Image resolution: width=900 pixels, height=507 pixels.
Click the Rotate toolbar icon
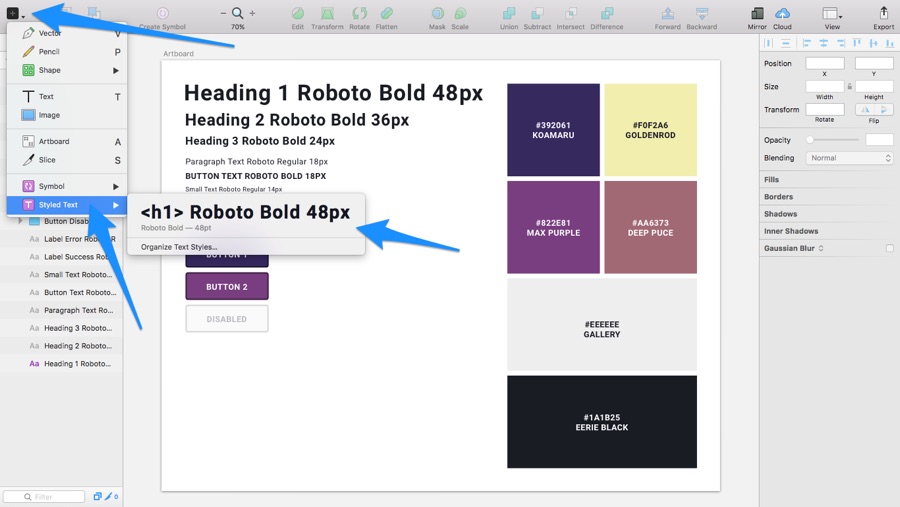point(359,13)
